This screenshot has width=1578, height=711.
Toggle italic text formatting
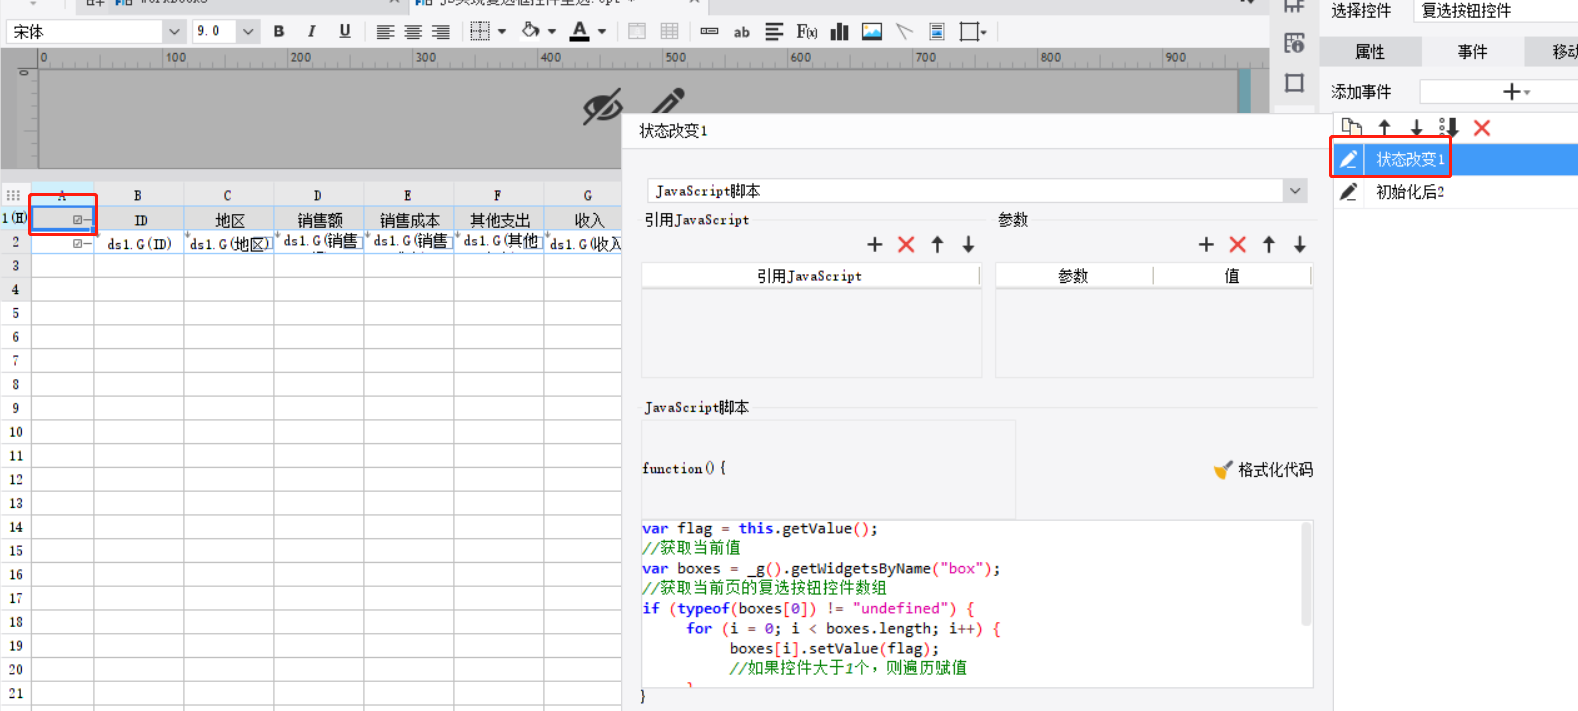[312, 32]
